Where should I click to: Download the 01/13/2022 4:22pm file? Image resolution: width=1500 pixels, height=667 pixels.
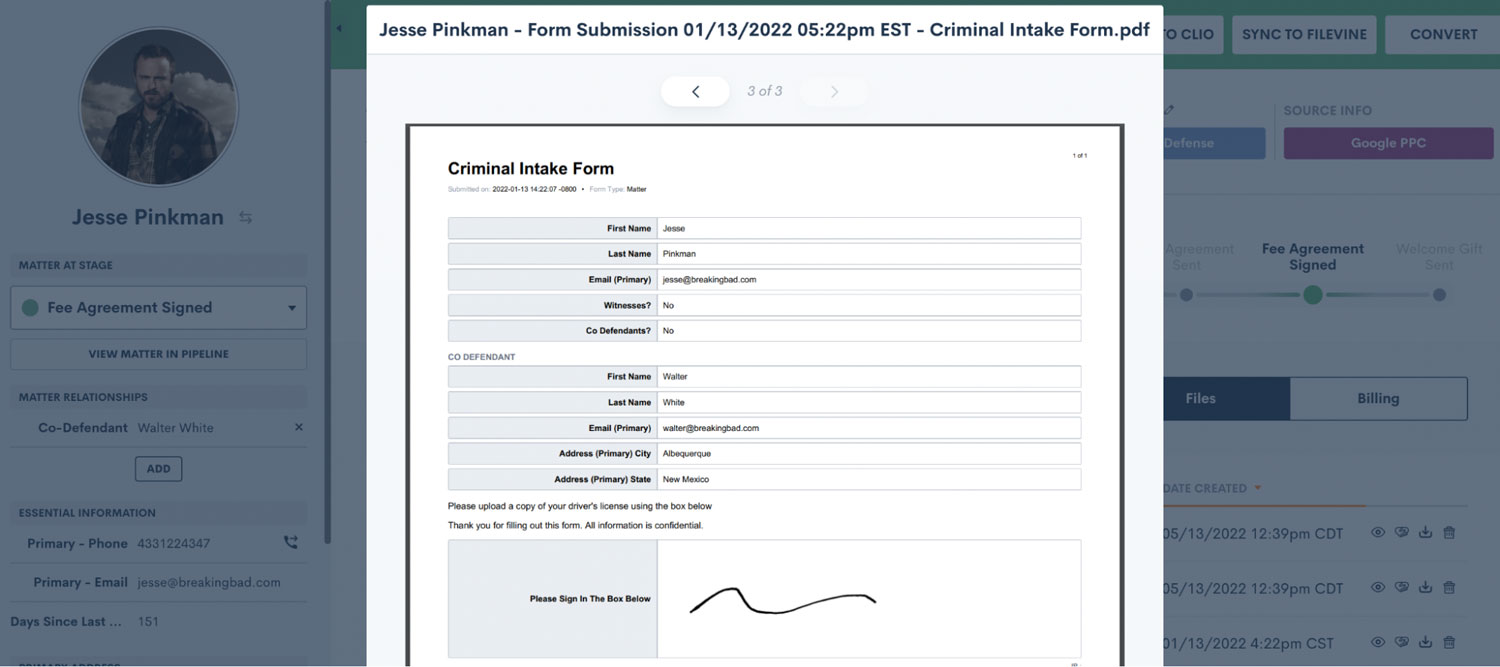[1425, 642]
